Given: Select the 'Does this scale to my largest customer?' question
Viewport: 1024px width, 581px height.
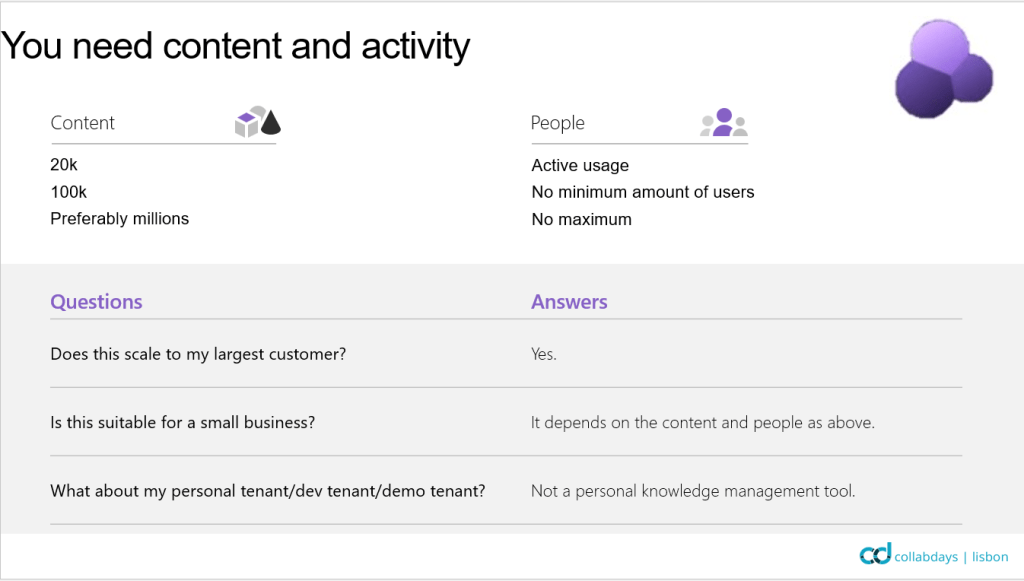Looking at the screenshot, I should pos(198,354).
